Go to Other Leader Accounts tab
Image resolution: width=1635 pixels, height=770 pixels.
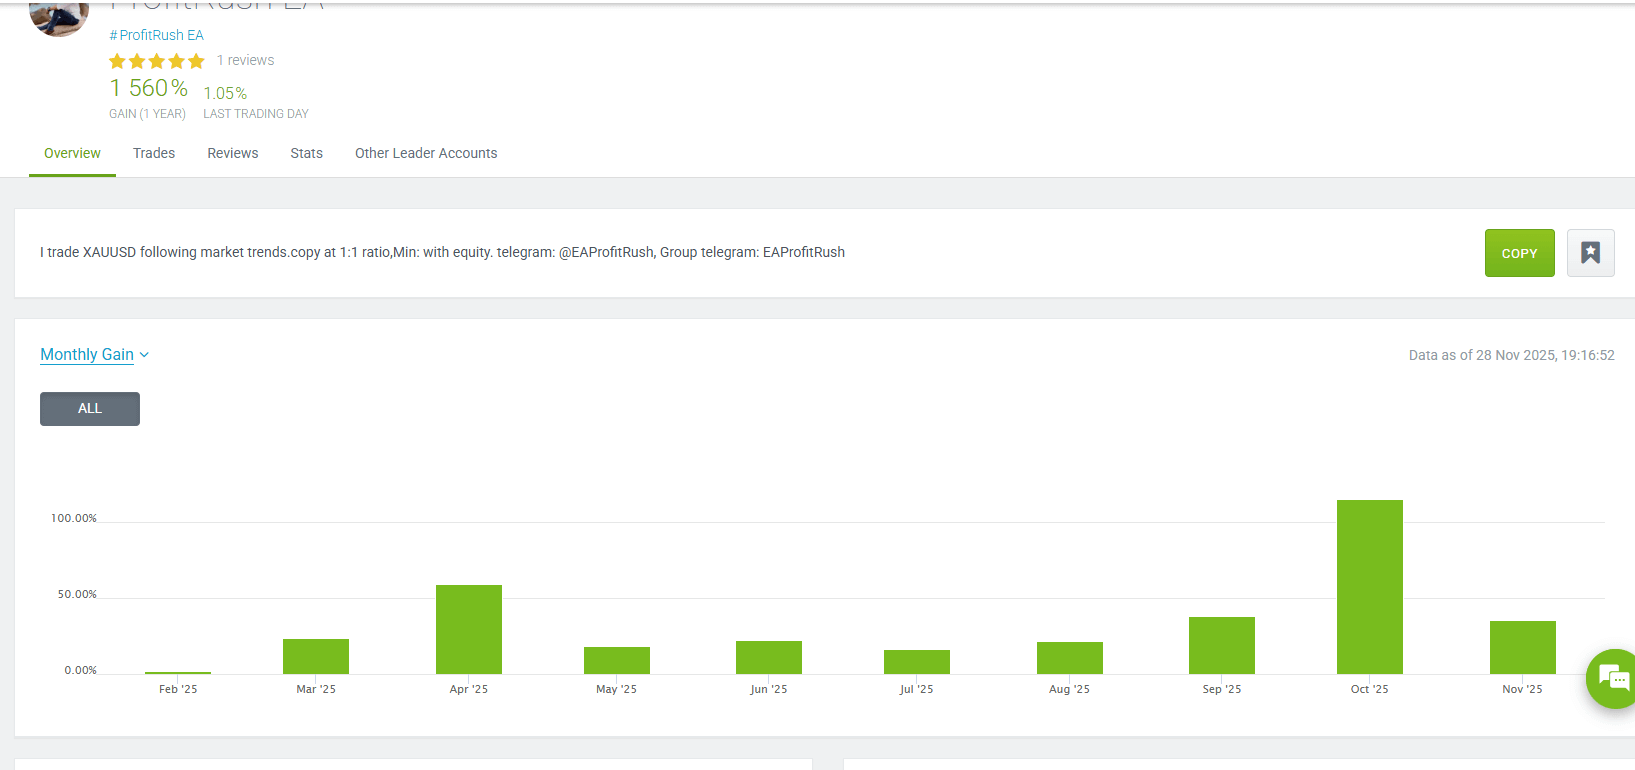tap(426, 153)
